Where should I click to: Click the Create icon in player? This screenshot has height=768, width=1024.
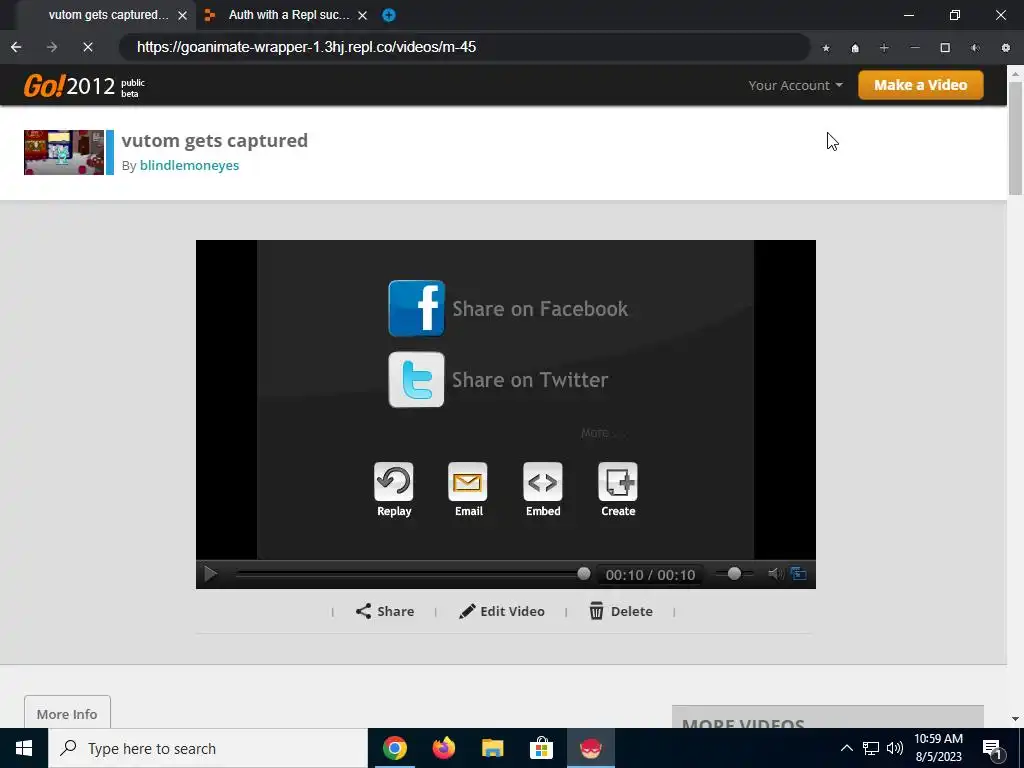[x=618, y=482]
